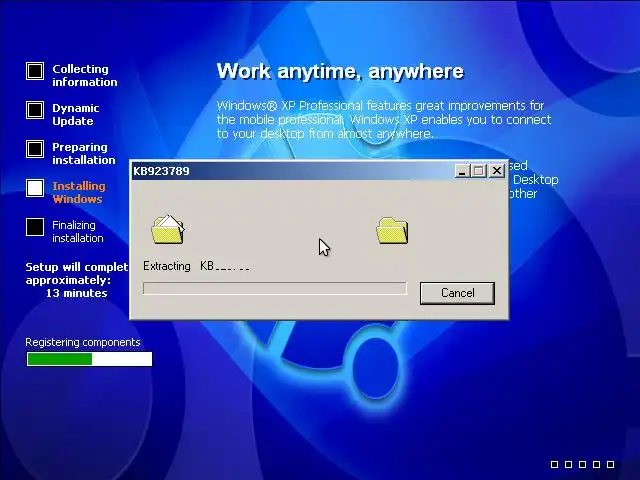The width and height of the screenshot is (640, 480).
Task: Click the KB923789 title bar
Action: coord(292,171)
